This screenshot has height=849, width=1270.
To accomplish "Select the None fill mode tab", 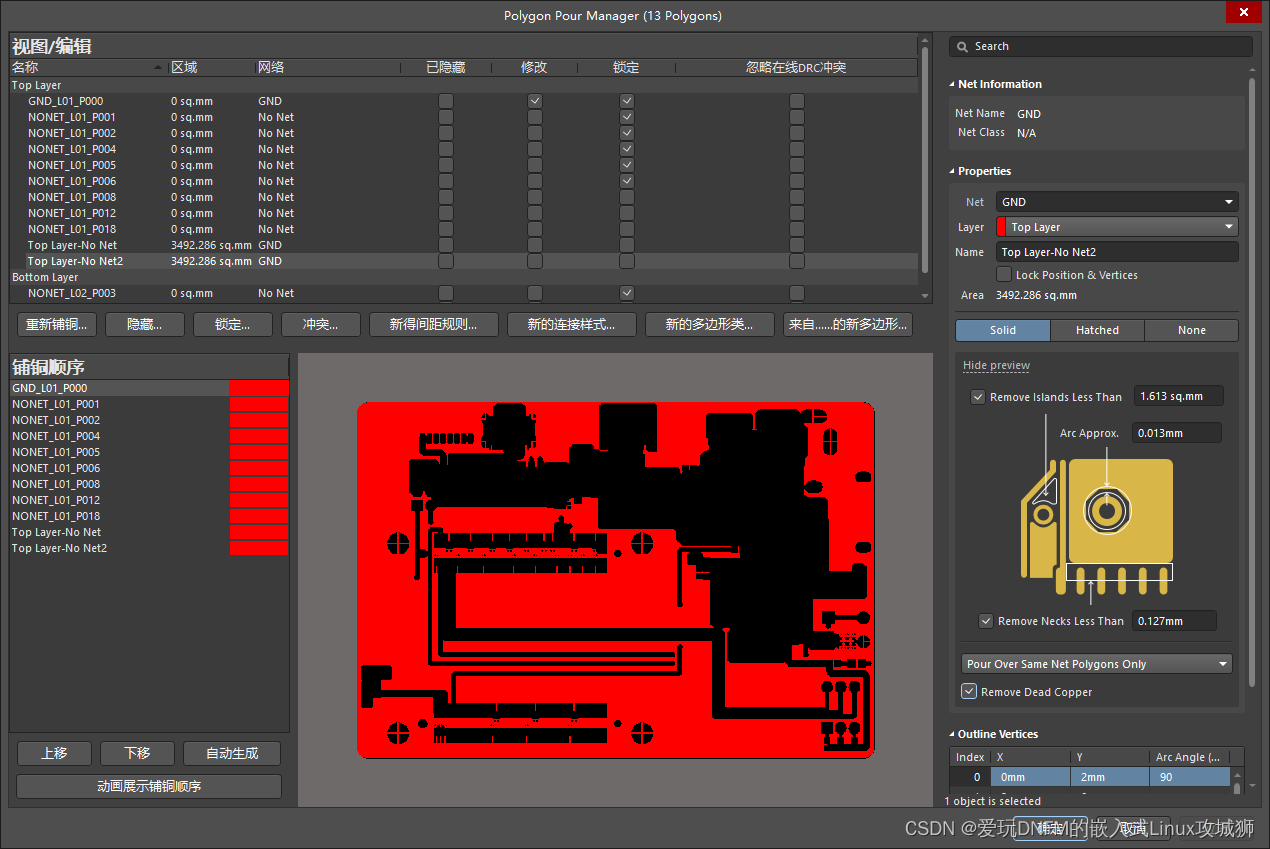I will [x=1191, y=330].
